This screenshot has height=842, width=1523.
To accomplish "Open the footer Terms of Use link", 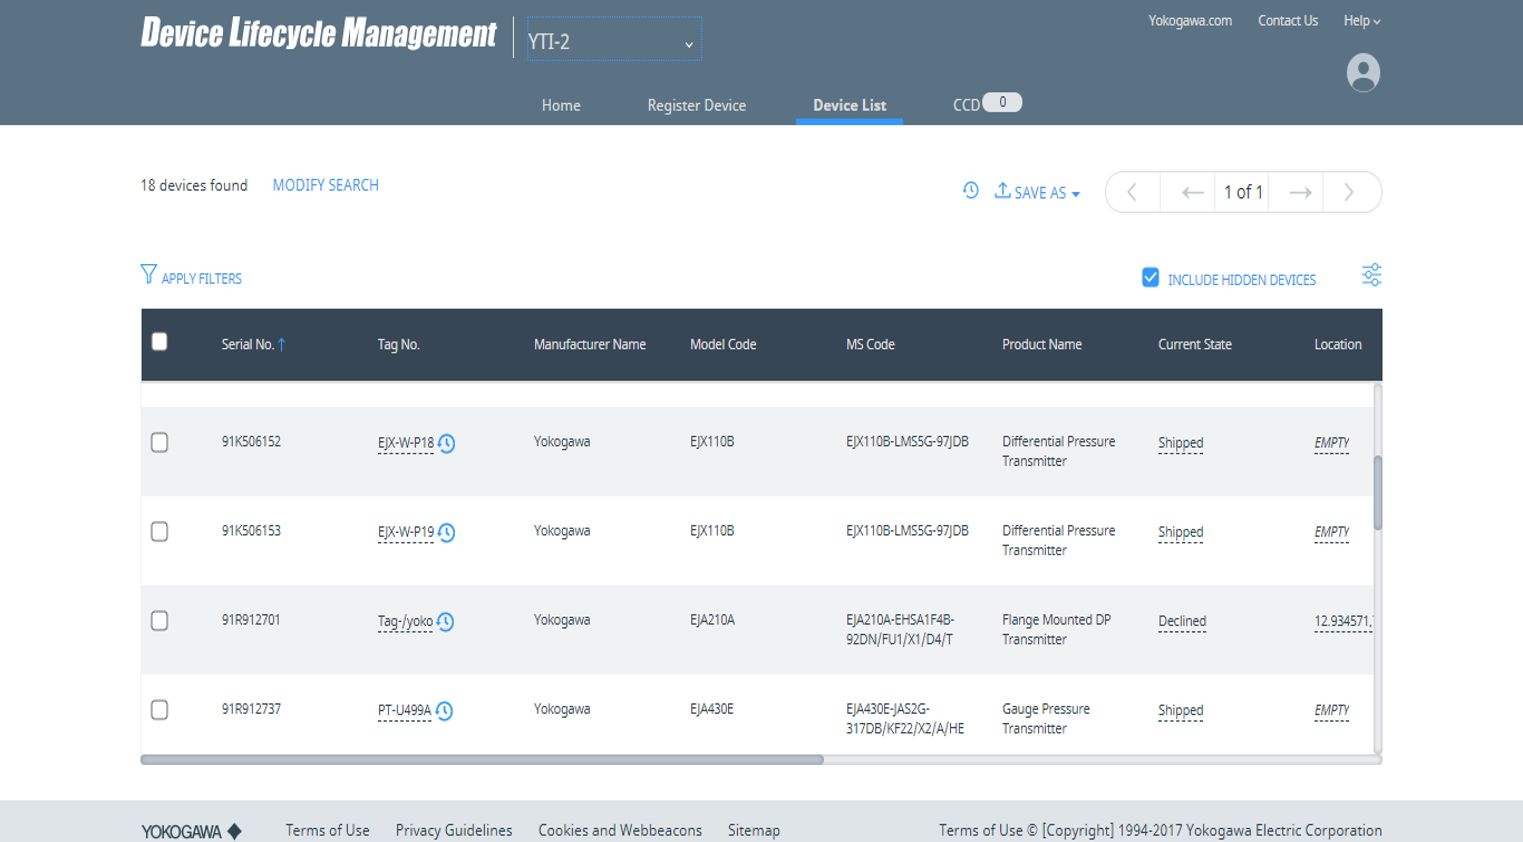I will click(x=327, y=830).
